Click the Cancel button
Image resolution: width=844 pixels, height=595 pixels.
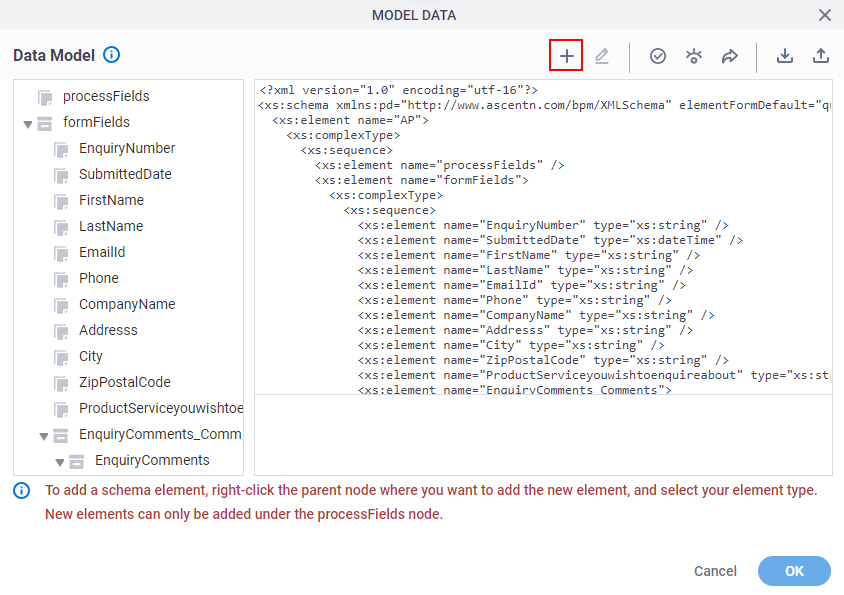(715, 571)
